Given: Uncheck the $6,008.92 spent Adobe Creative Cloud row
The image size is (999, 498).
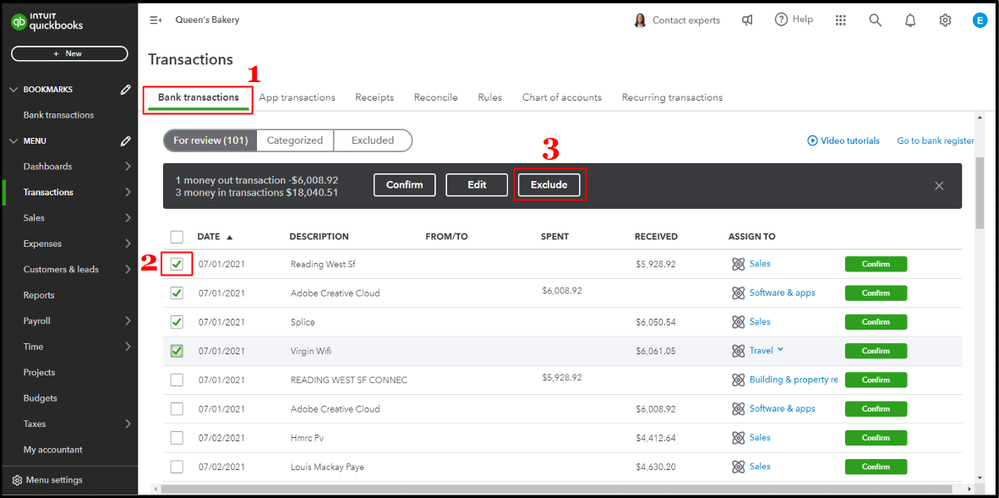Looking at the screenshot, I should point(177,293).
